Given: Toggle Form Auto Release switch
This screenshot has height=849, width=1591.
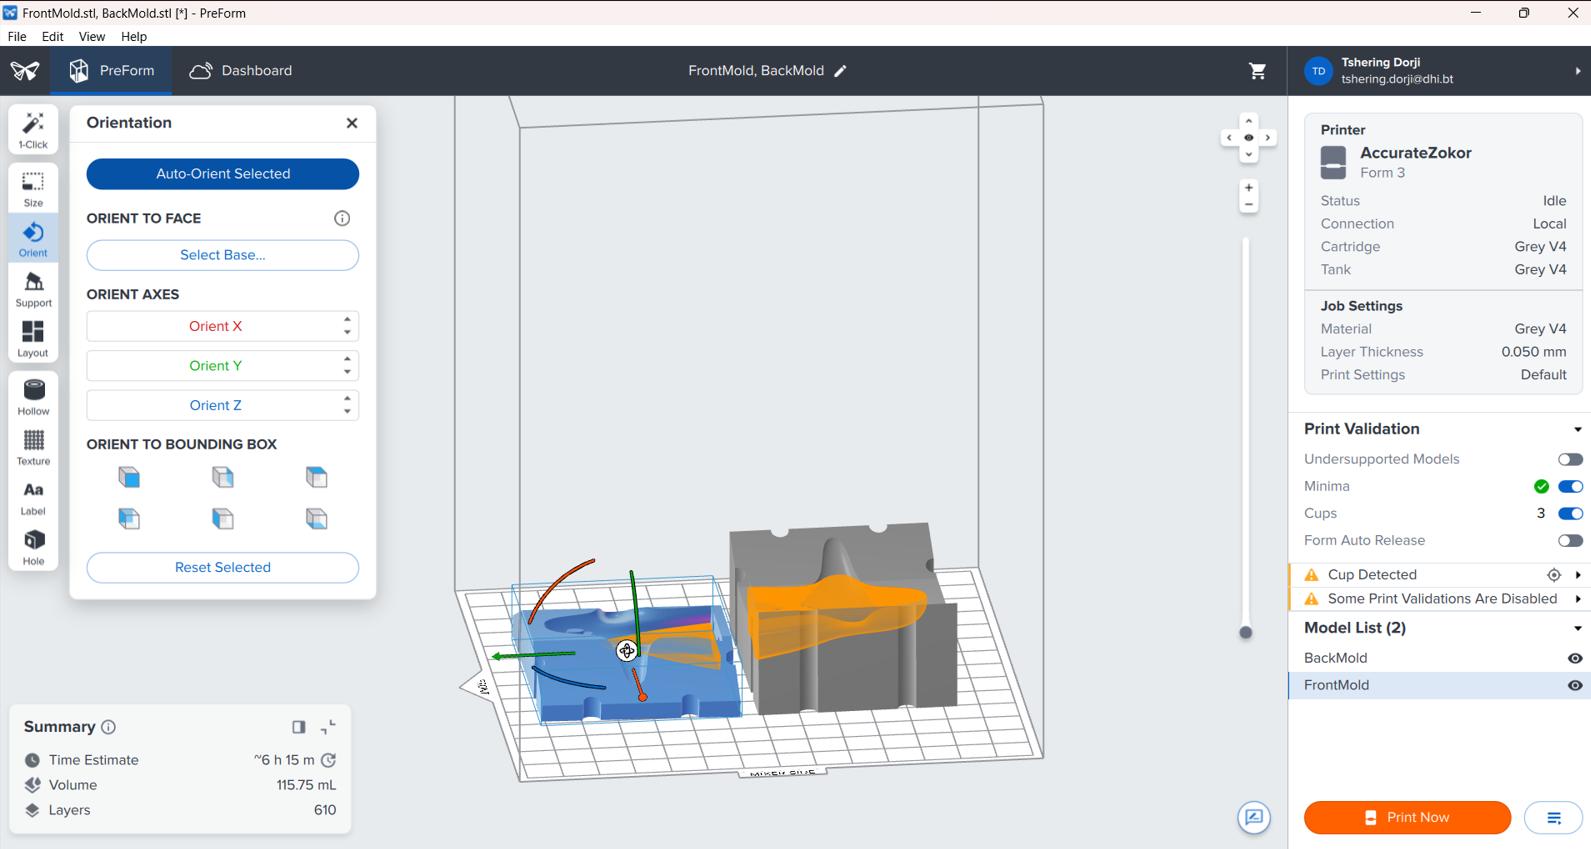Looking at the screenshot, I should [x=1570, y=541].
